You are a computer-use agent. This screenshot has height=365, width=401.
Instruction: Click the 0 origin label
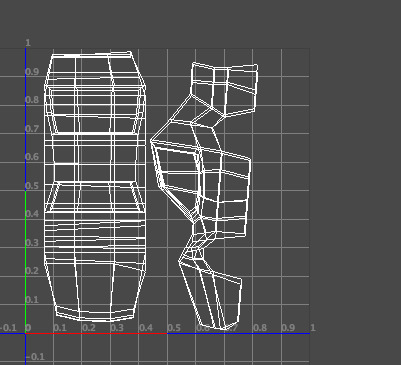tap(29, 328)
